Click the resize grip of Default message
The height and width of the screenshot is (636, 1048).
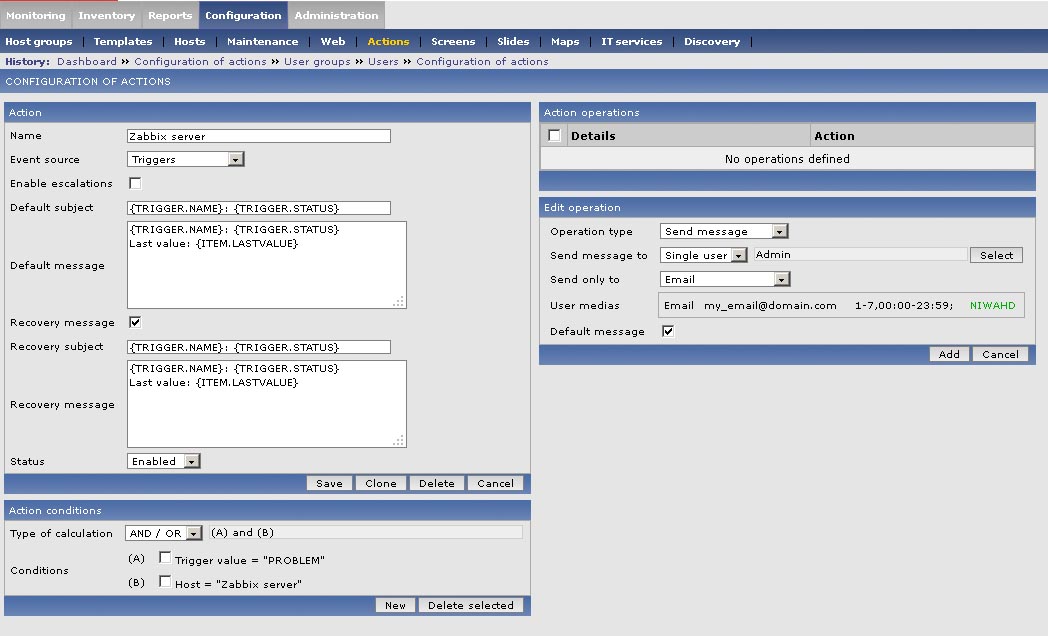click(x=399, y=302)
